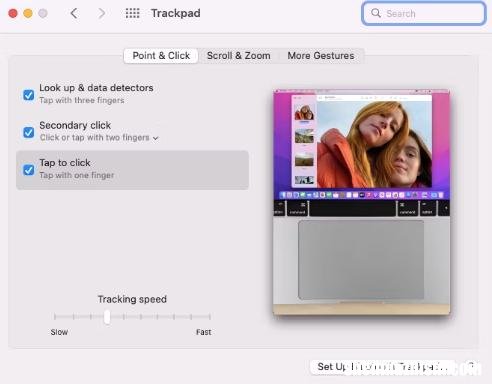Click the Tracking speed slider handle
This screenshot has width=492, height=384.
107,317
